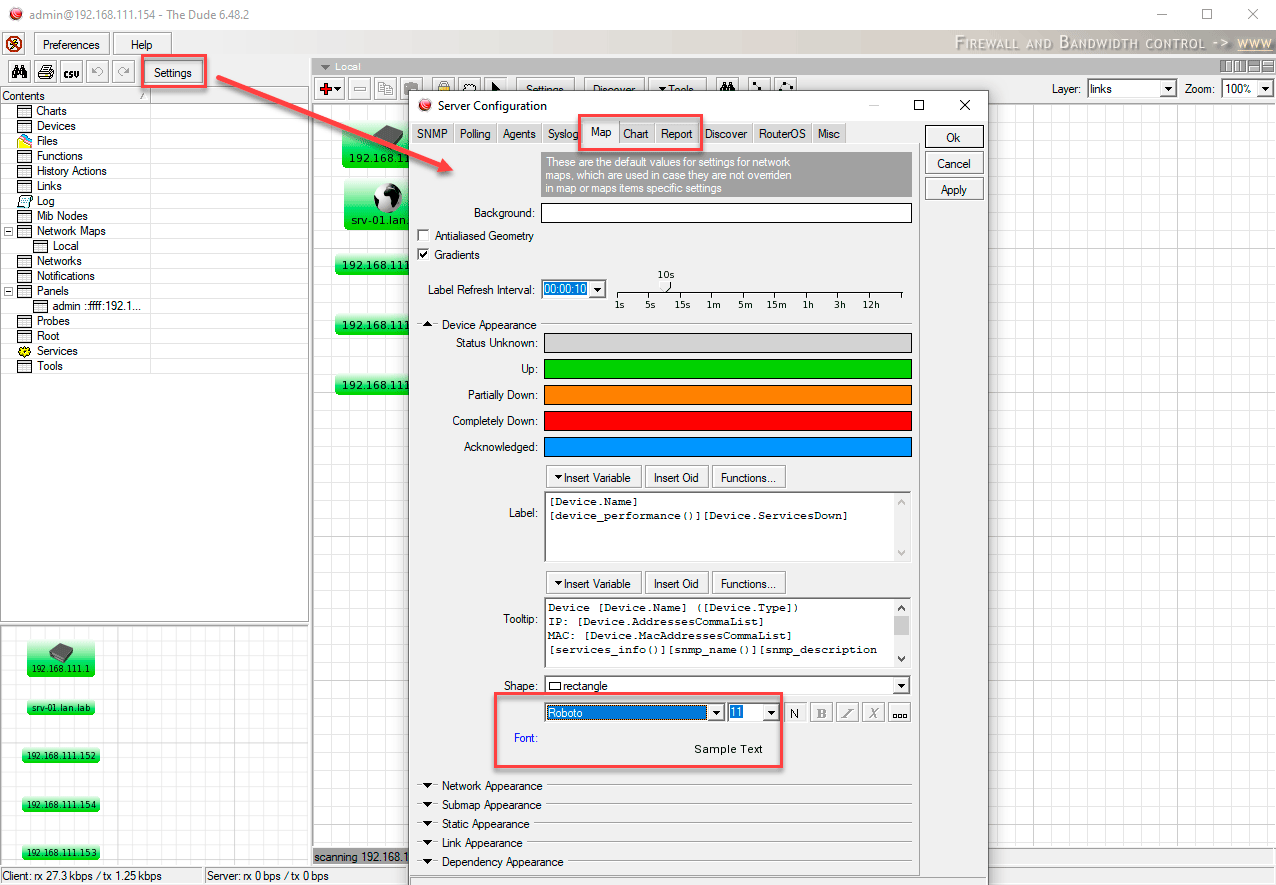
Task: Enable the Antialiased Geometry checkbox
Action: tap(423, 236)
